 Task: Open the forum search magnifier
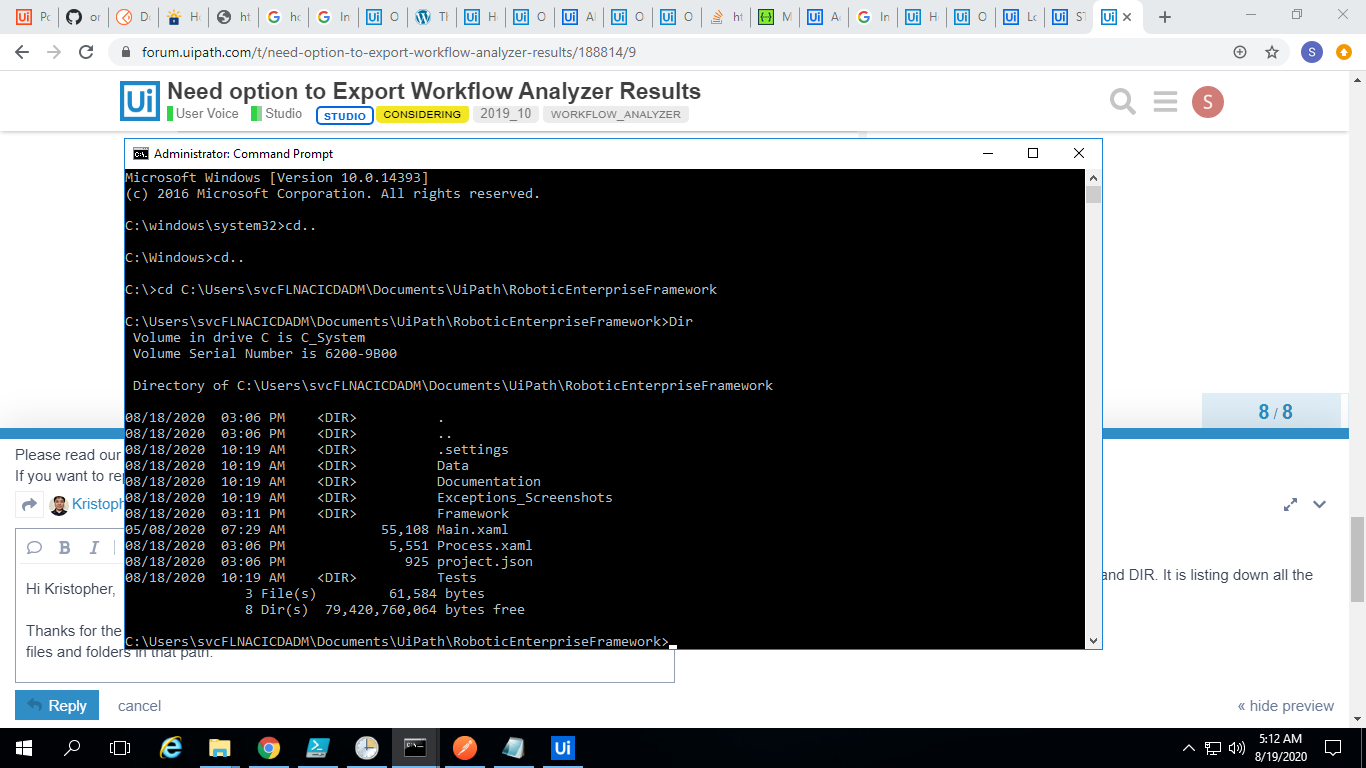click(x=1123, y=101)
